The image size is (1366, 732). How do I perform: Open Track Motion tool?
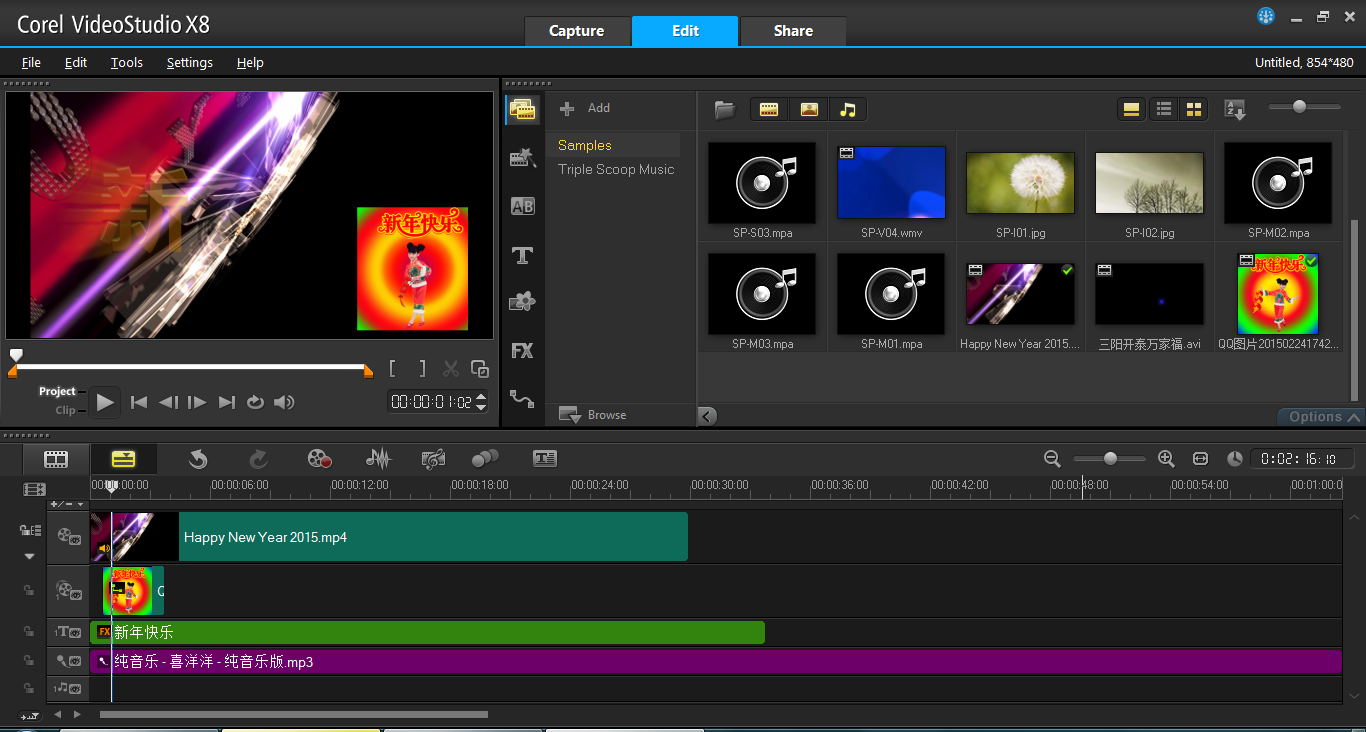point(485,459)
